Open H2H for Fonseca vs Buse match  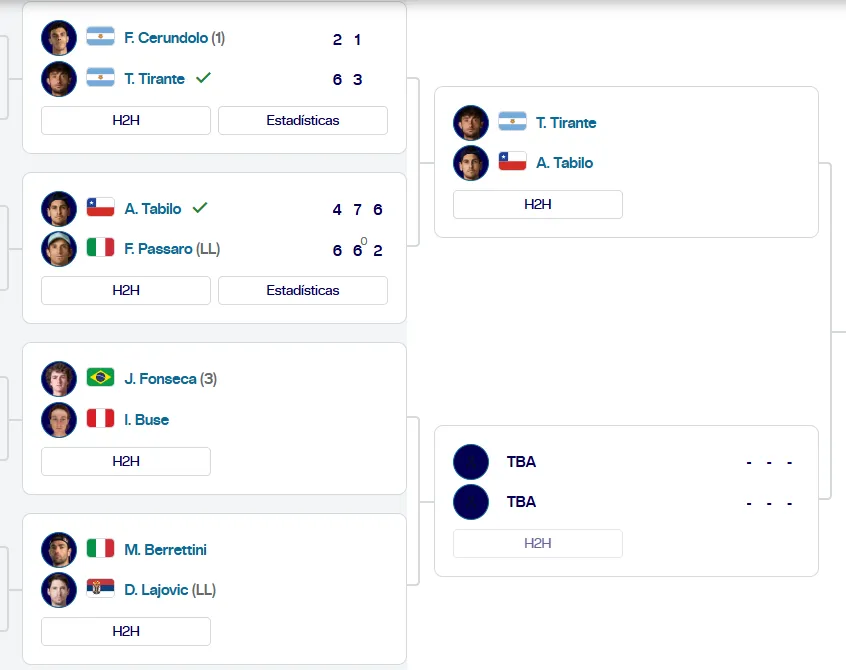126,462
